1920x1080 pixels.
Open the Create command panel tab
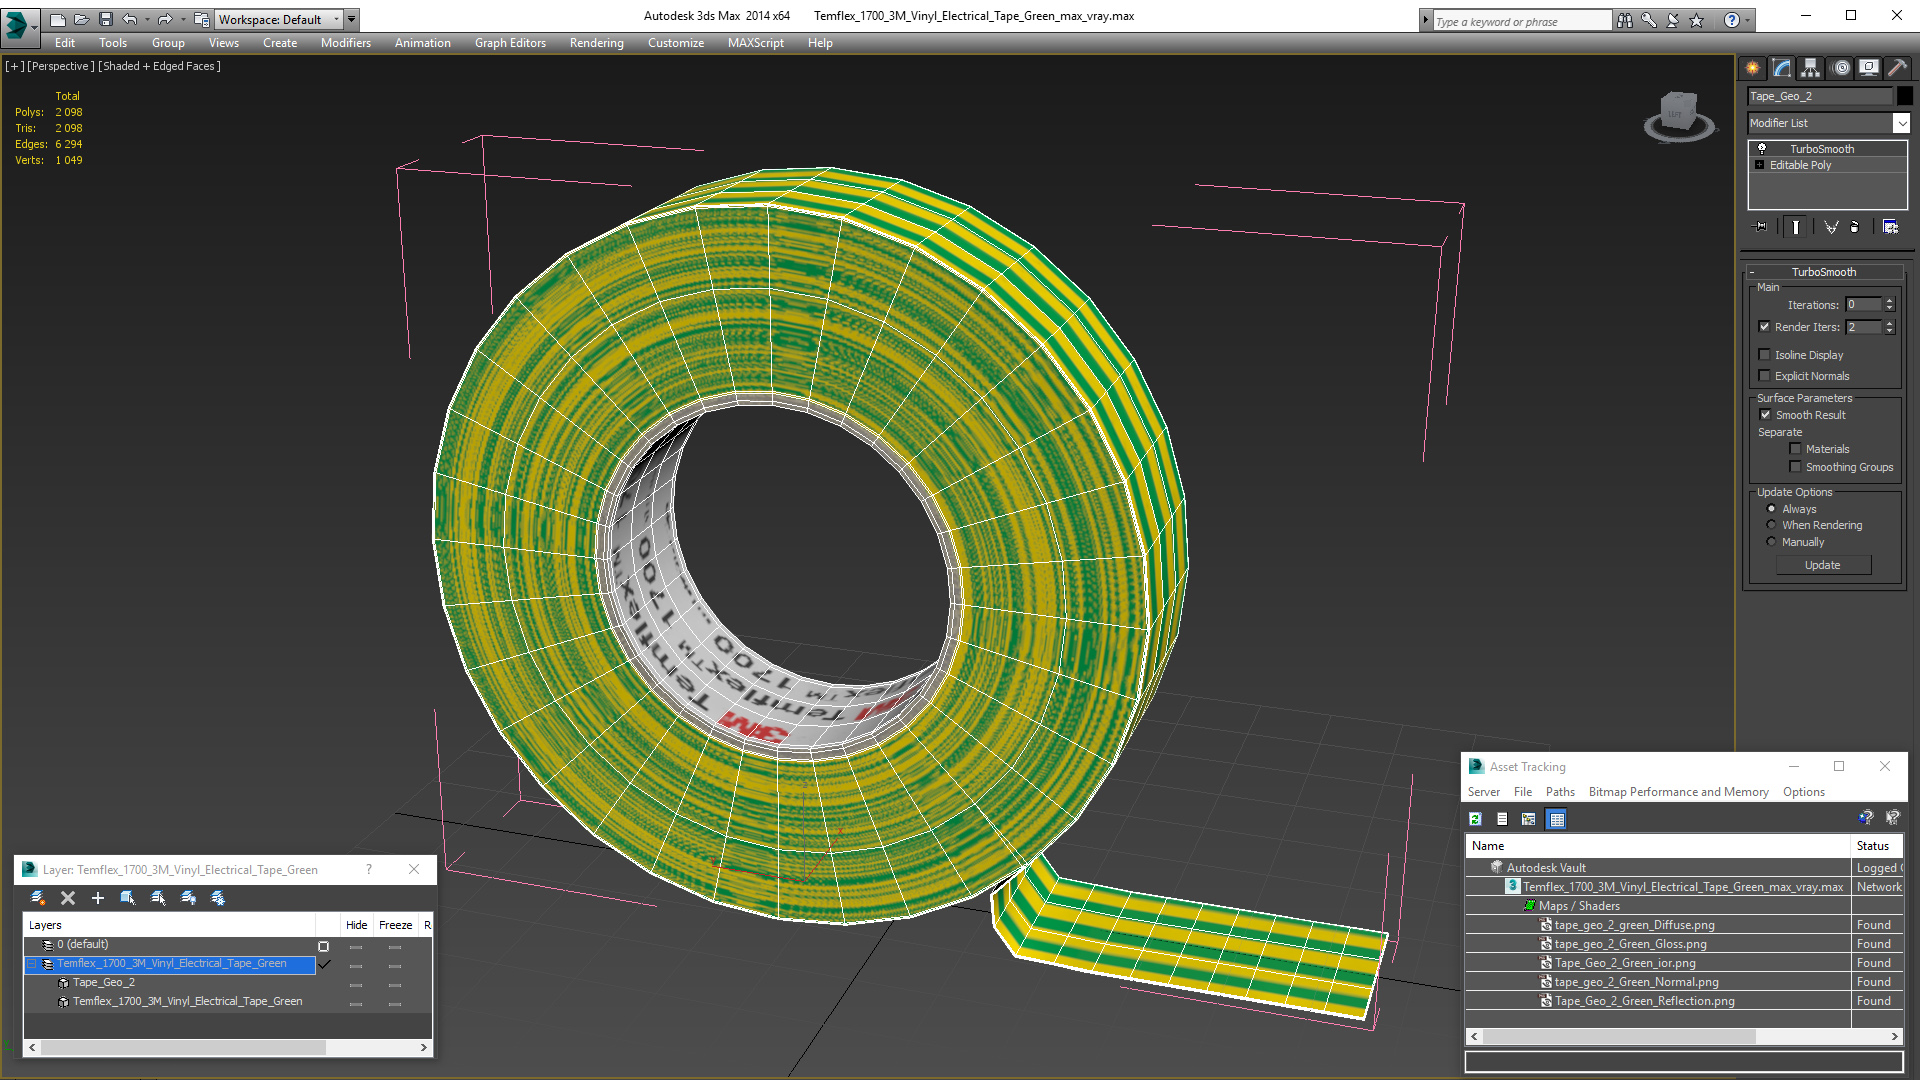[1753, 68]
